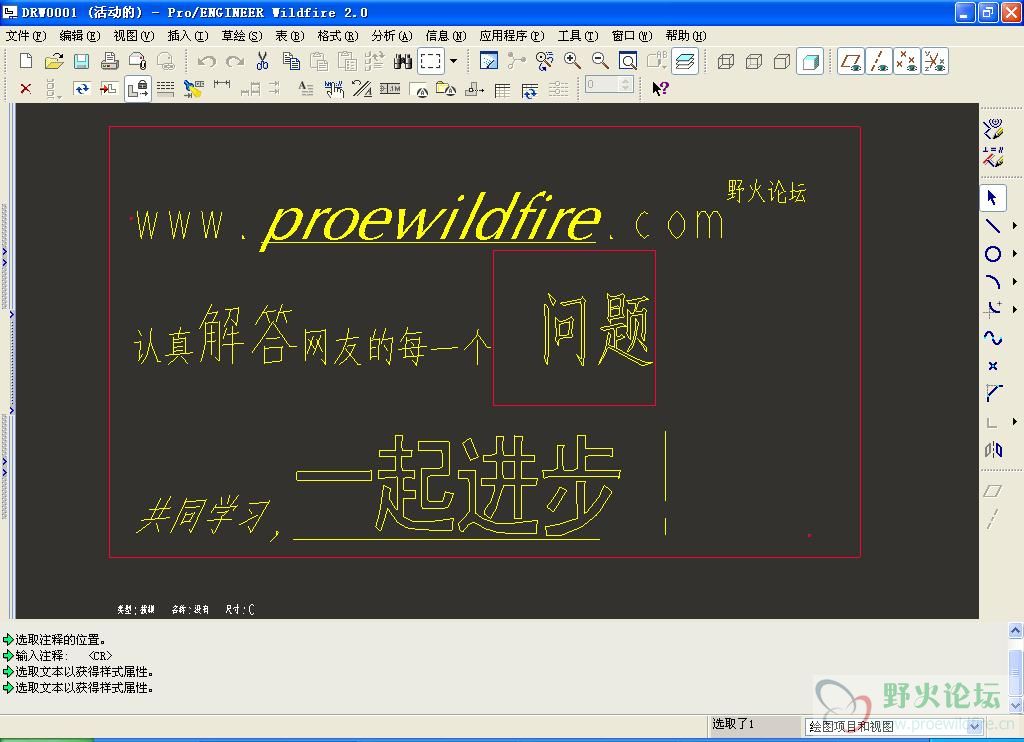1024x742 pixels.
Task: Activate the arrow select tool in sketch bar
Action: click(x=993, y=198)
